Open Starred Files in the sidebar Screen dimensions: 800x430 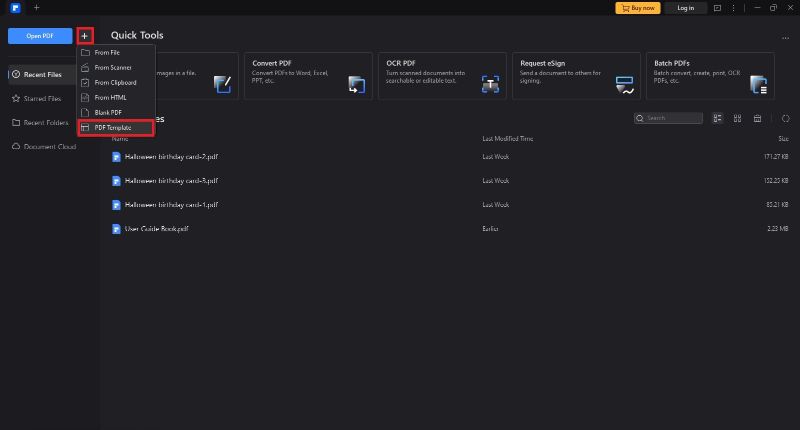[x=42, y=99]
